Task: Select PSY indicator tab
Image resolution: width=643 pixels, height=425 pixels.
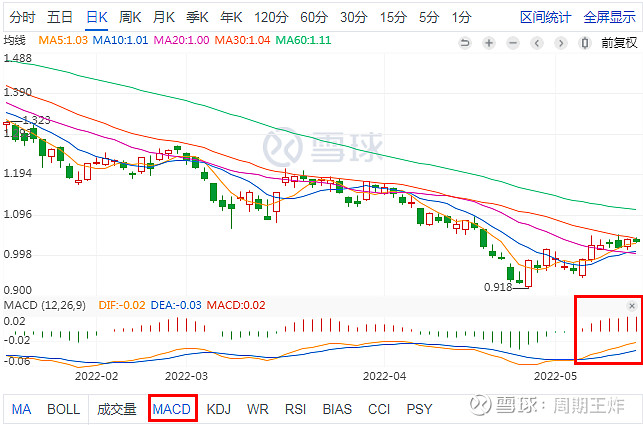Action: 419,409
